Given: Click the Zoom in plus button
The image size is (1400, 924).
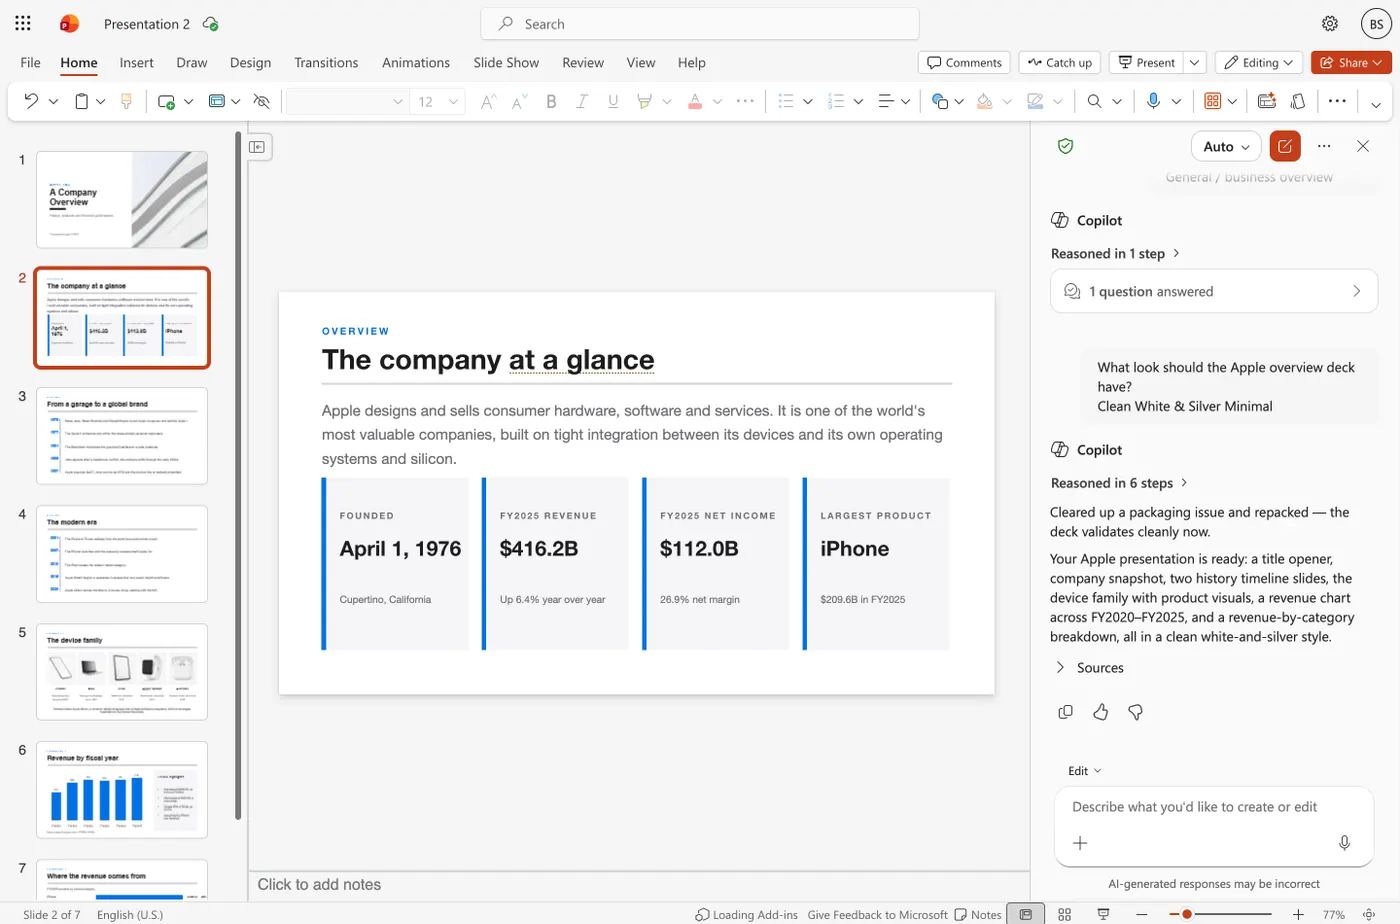Looking at the screenshot, I should point(1298,914).
